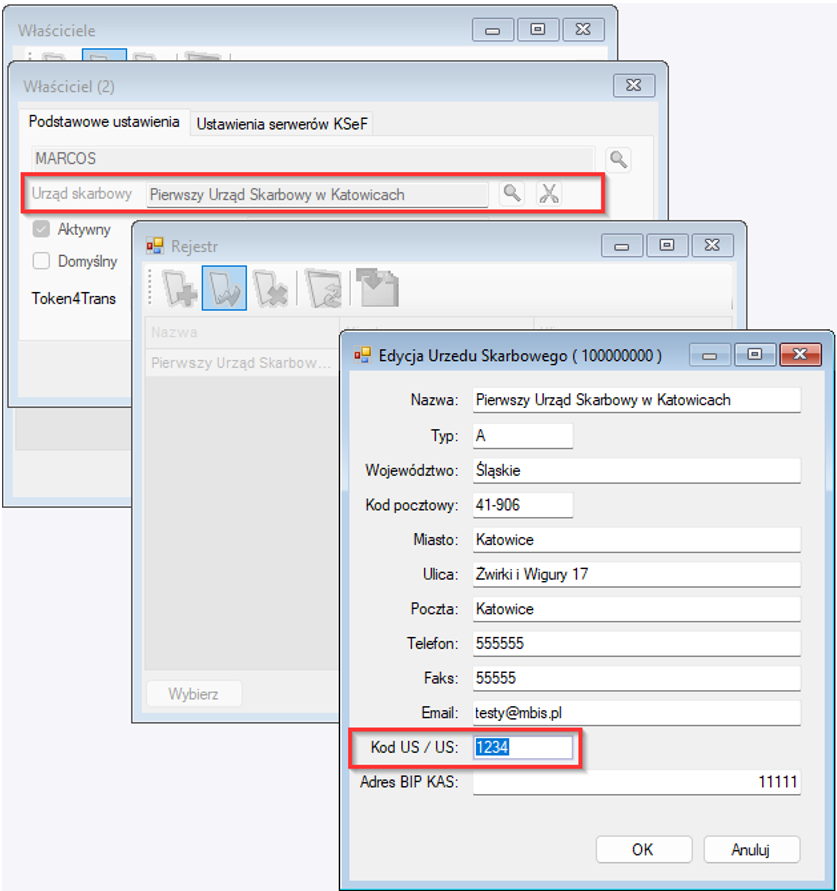Click the refresh list icon in Rejestr toolbar
This screenshot has height=891, width=837.
(324, 289)
